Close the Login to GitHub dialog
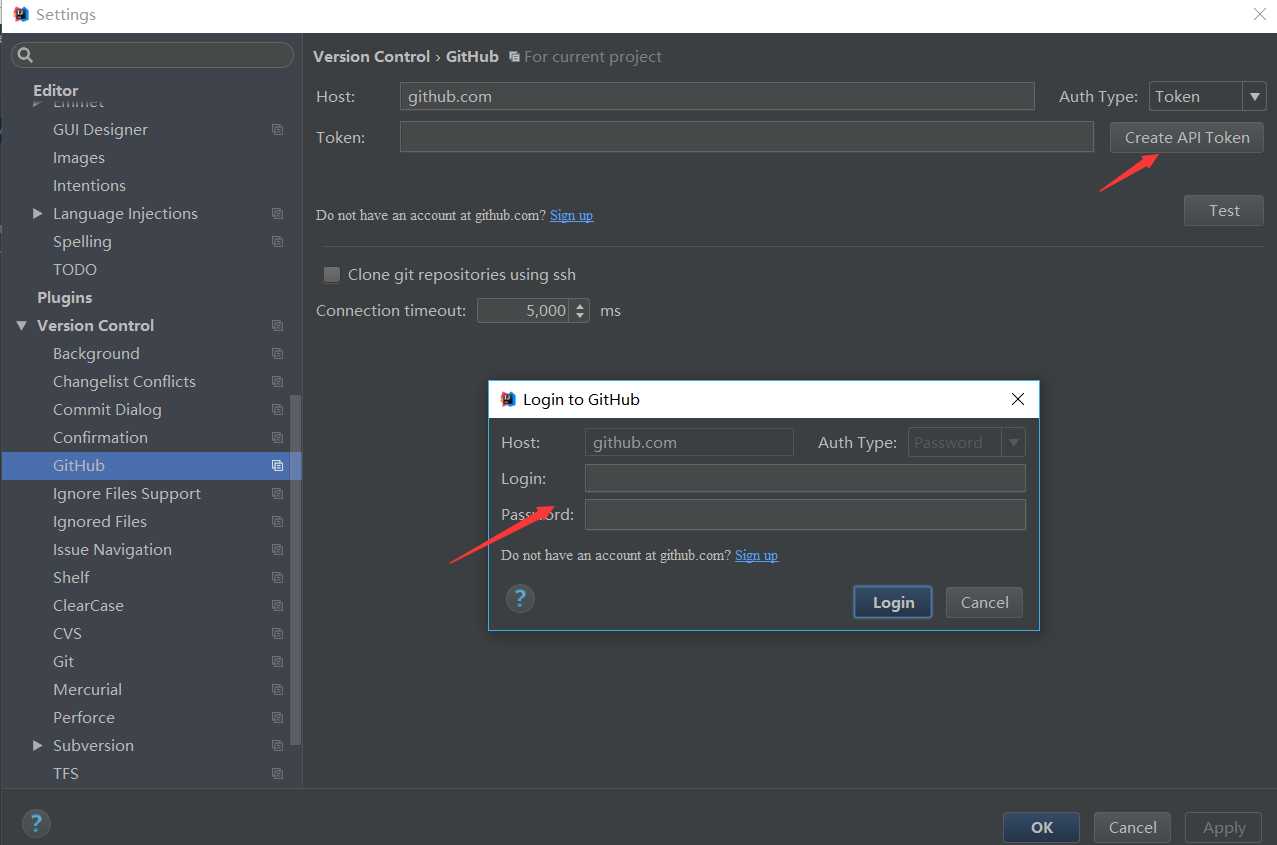Screen dimensions: 1277x845 coord(1018,399)
